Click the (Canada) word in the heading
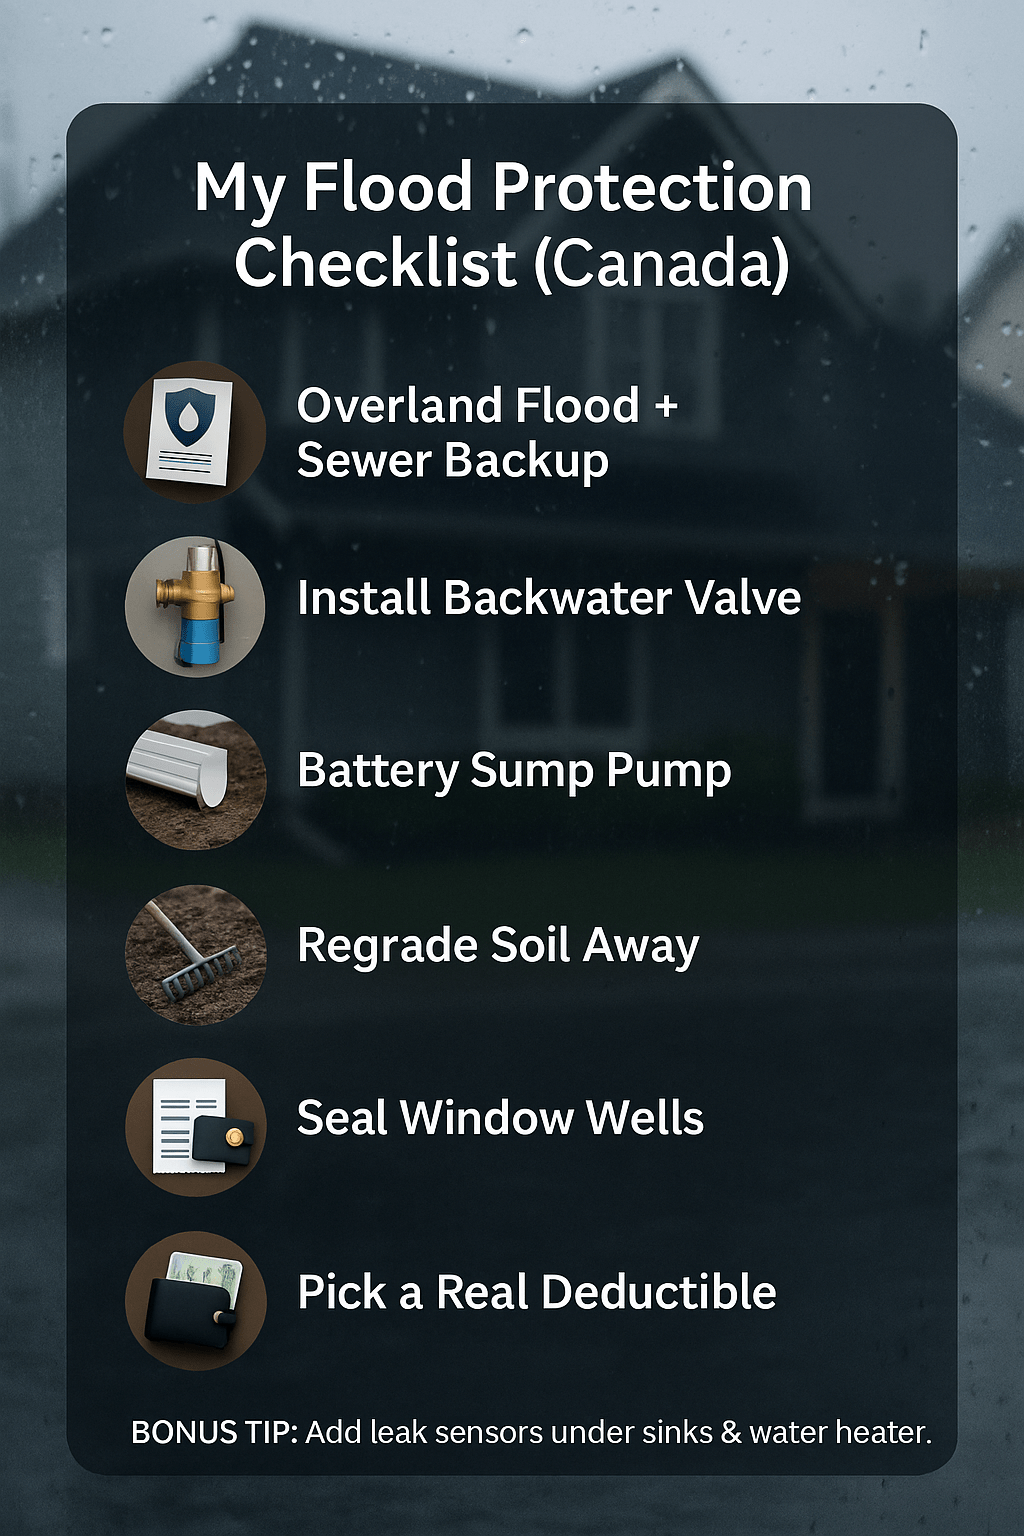This screenshot has height=1536, width=1024. click(x=663, y=263)
